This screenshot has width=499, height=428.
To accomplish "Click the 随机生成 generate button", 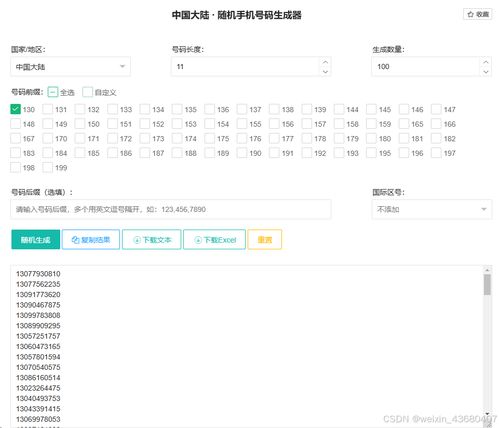I will point(36,240).
